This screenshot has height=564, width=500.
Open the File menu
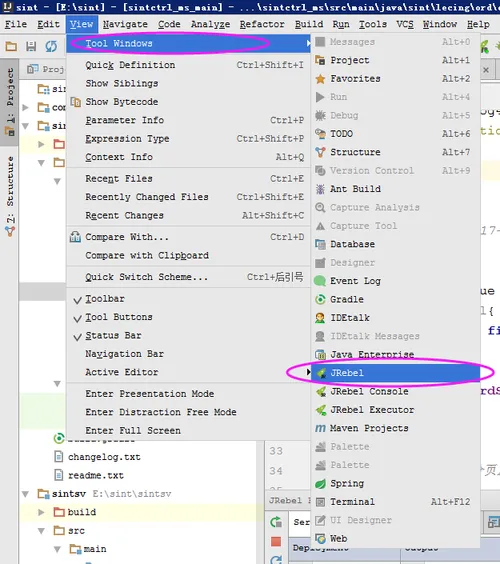click(16, 24)
